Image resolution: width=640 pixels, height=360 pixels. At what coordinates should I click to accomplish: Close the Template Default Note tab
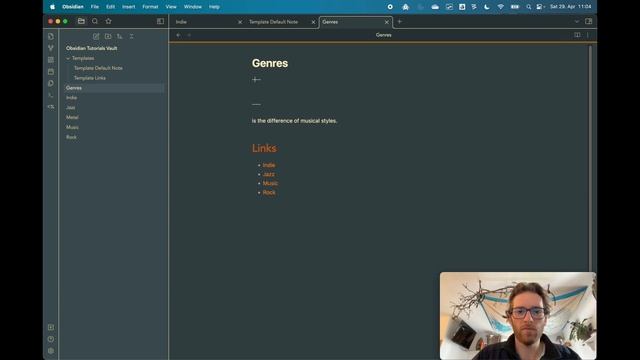pos(313,22)
